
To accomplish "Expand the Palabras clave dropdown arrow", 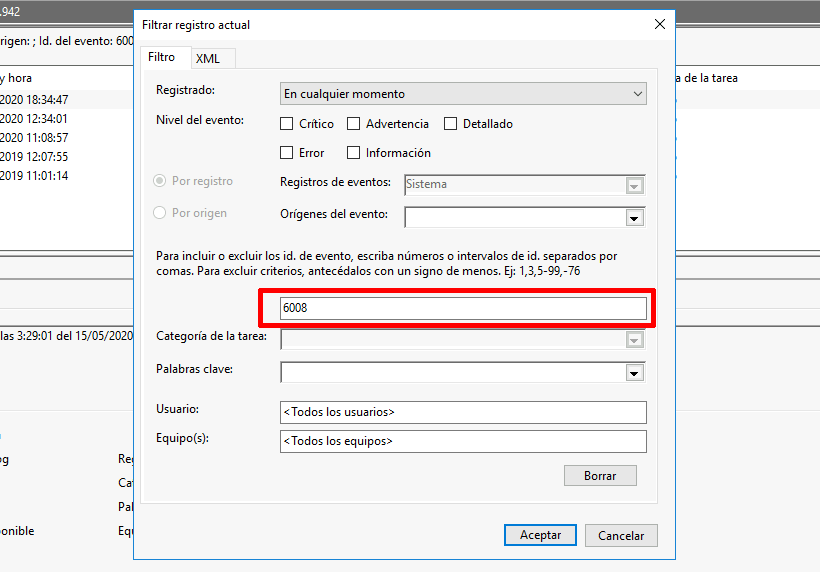I will [x=634, y=372].
